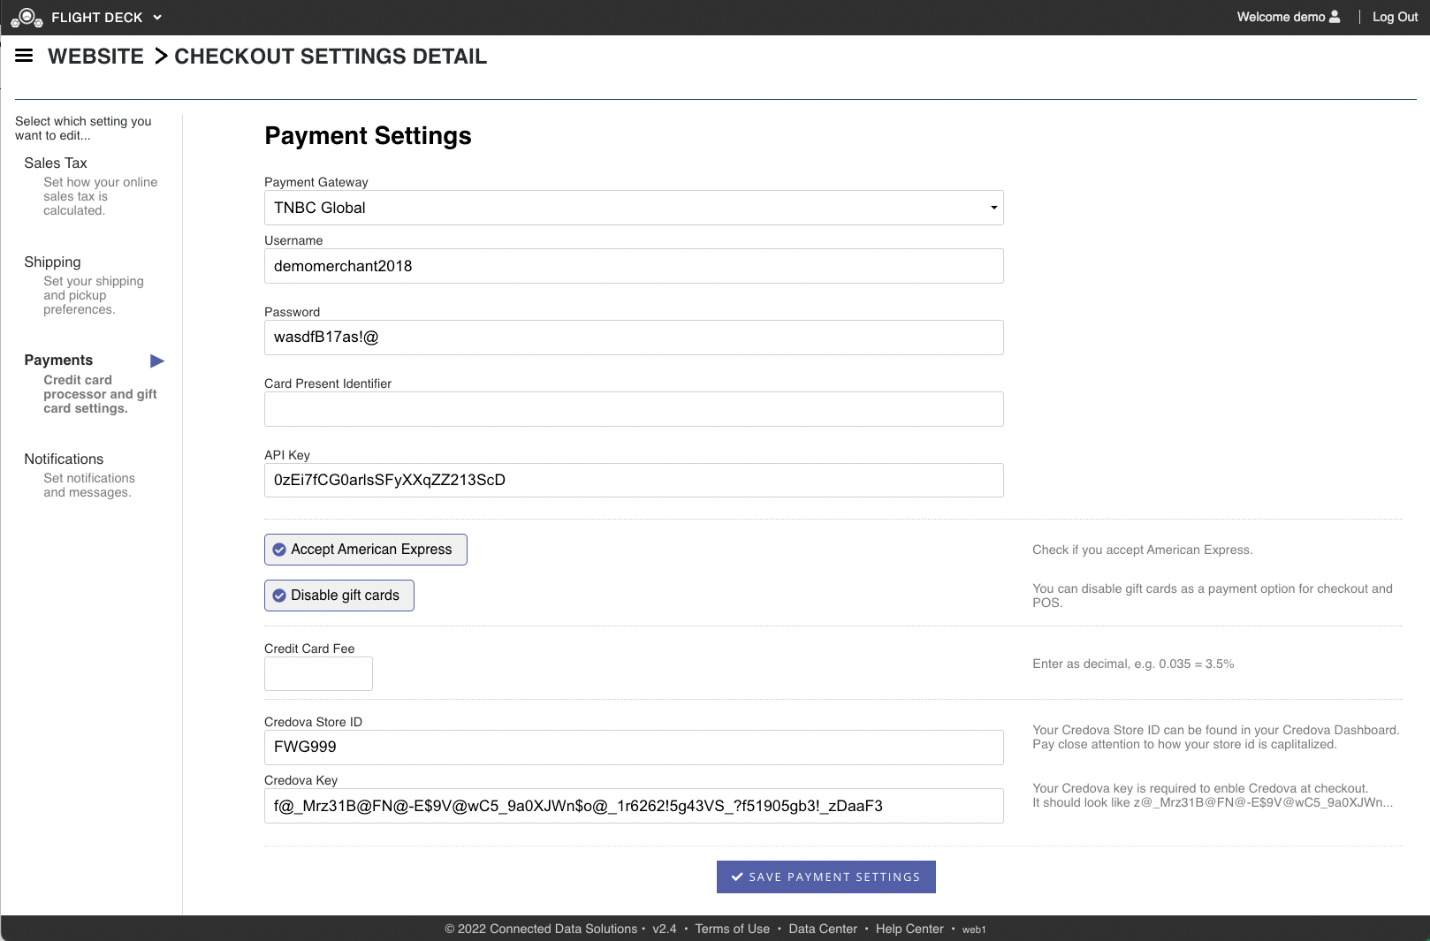1430x941 pixels.
Task: Click the Log Out link
Action: pyautogui.click(x=1394, y=17)
